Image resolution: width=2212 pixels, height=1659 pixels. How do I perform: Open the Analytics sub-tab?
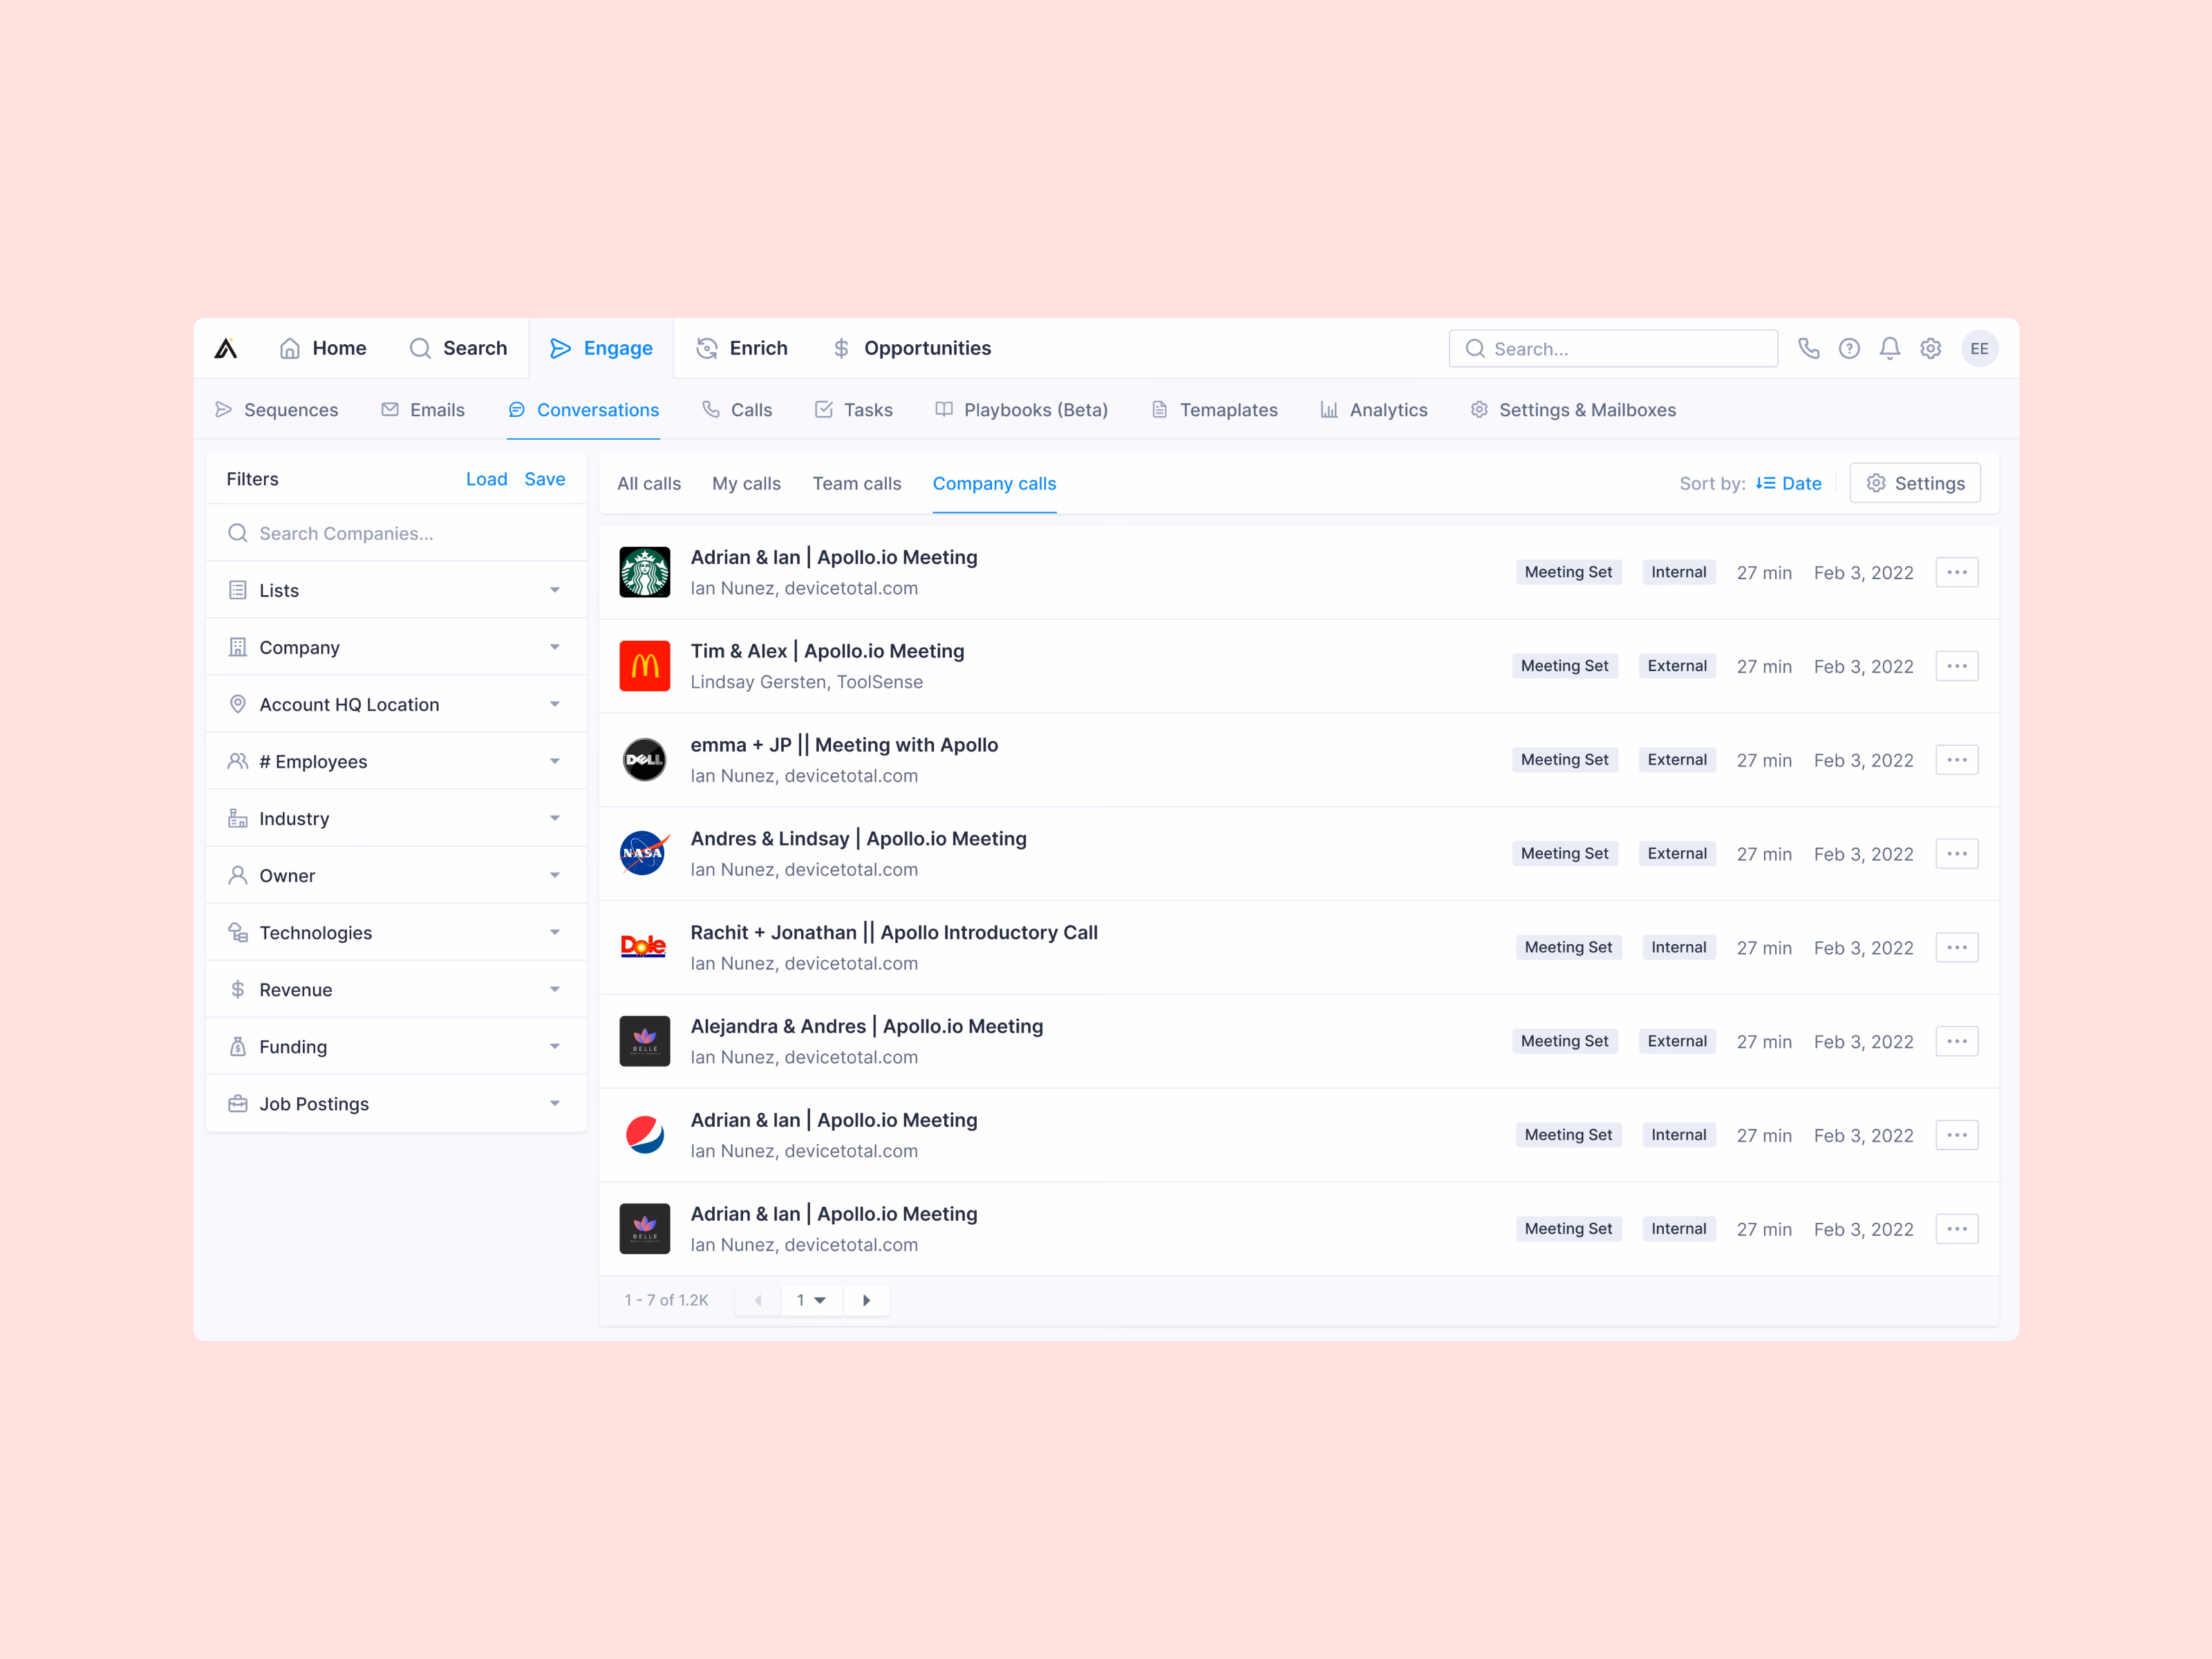click(x=1374, y=410)
